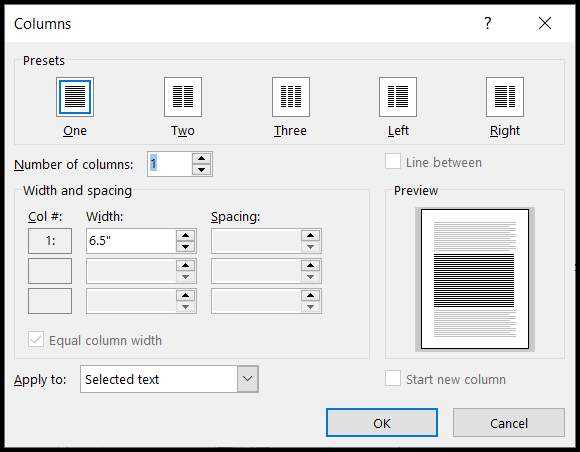Click the column 1 Width field showing 6.5"
Viewport: 580px width, 452px height.
pyautogui.click(x=131, y=241)
